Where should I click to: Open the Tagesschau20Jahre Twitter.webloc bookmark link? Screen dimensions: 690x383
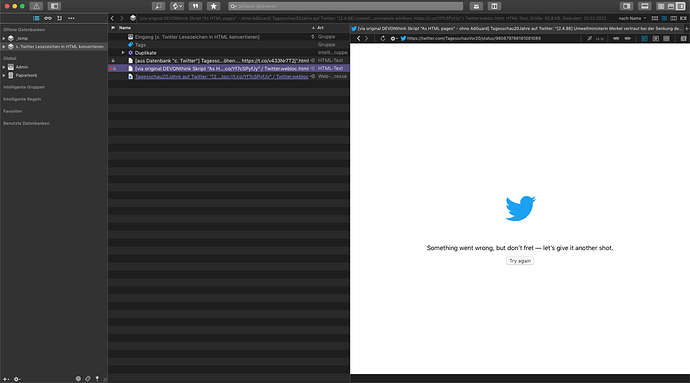(221, 77)
